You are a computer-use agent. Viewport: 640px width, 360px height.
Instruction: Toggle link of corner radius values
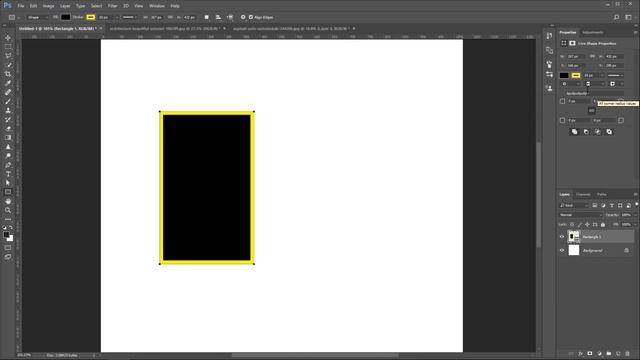click(x=591, y=111)
